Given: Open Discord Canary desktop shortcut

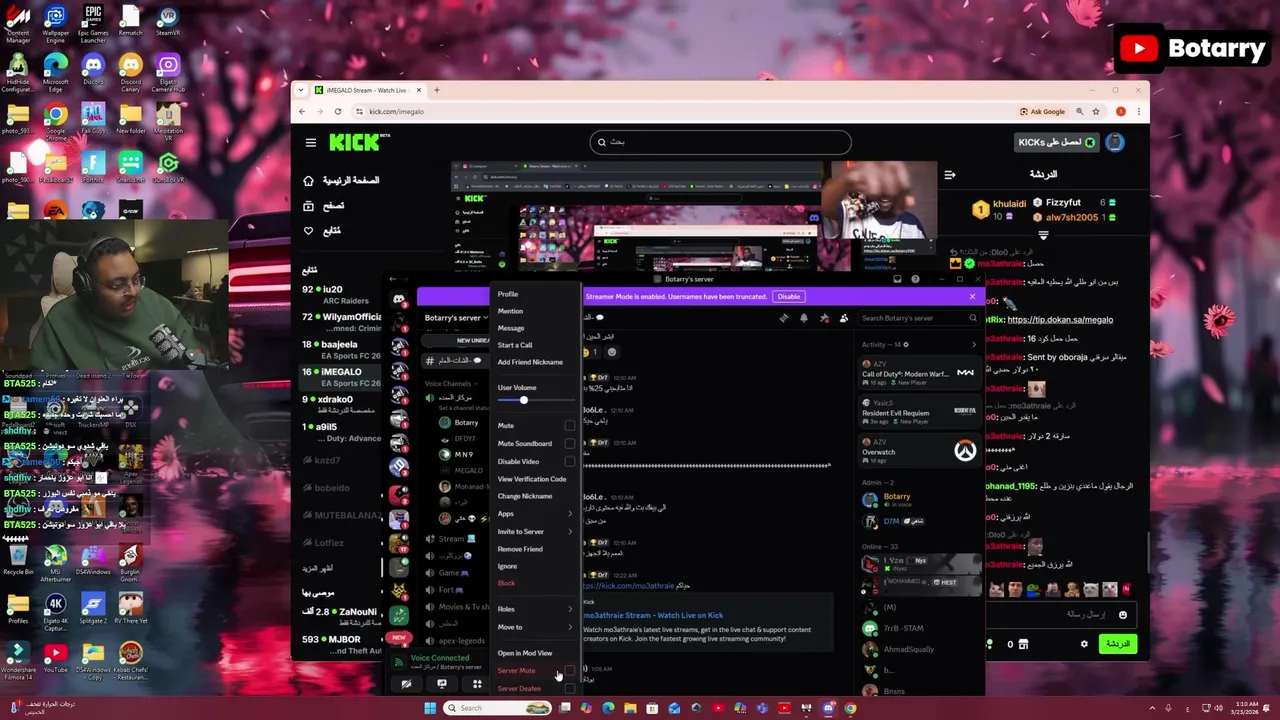Looking at the screenshot, I should (130, 71).
